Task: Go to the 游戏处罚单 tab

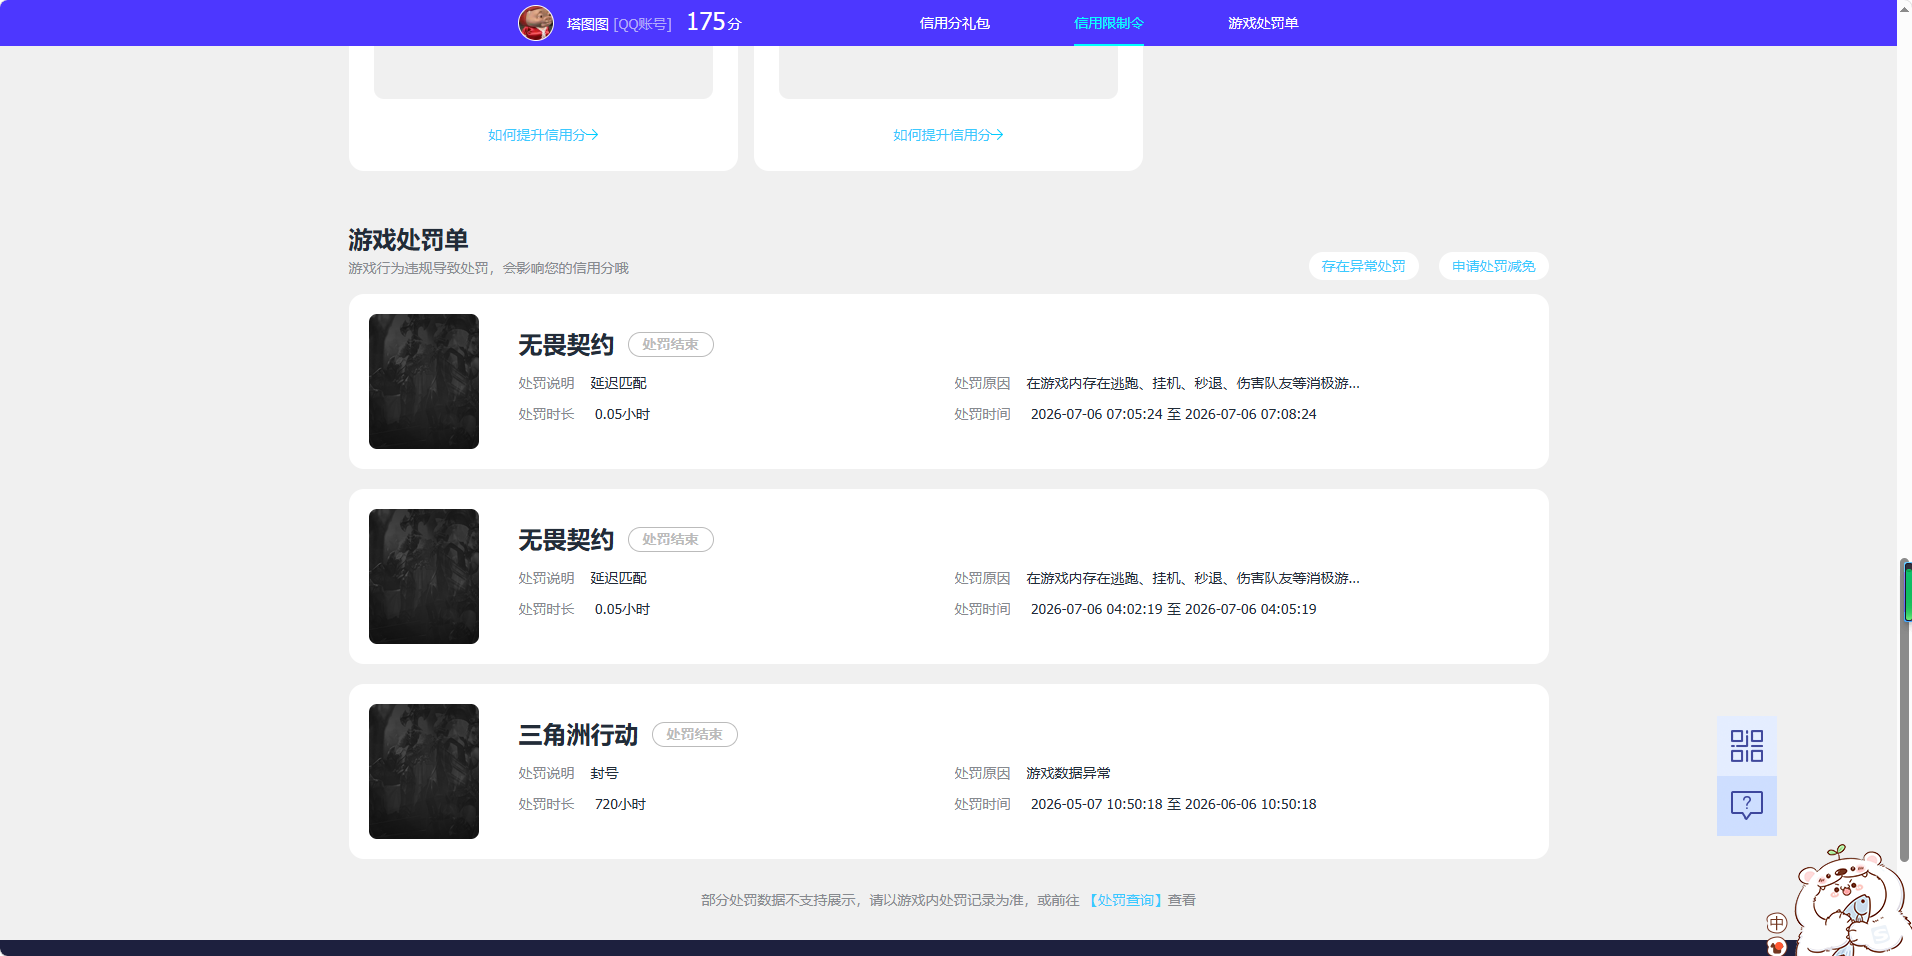Action: [1263, 23]
